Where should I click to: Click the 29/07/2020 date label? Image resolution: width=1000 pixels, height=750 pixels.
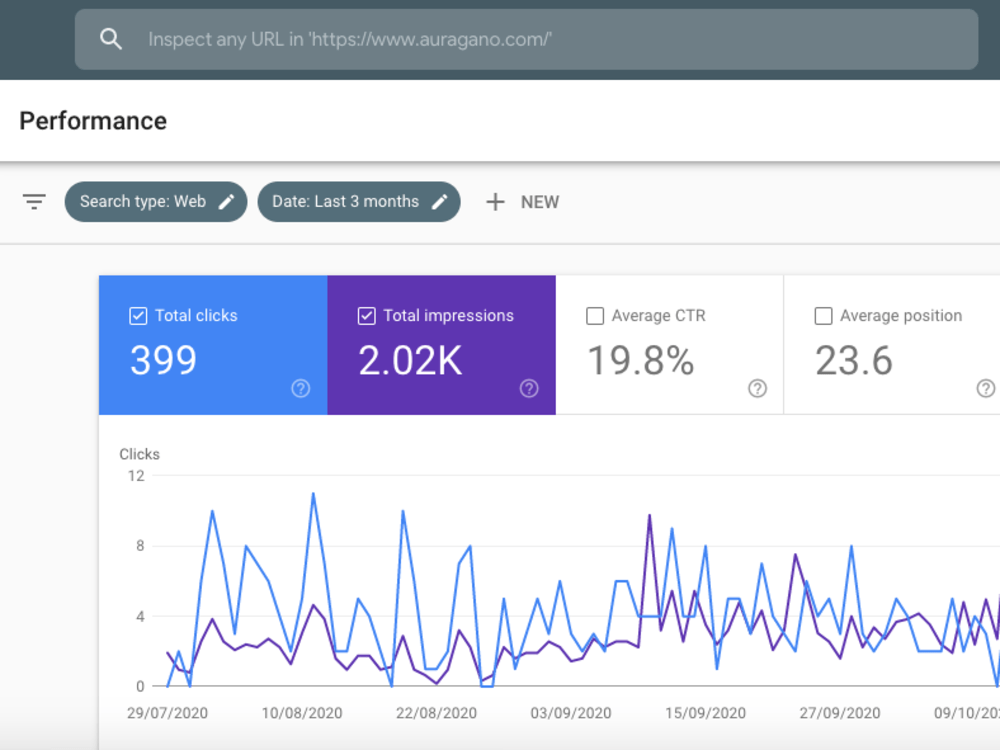coord(167,713)
